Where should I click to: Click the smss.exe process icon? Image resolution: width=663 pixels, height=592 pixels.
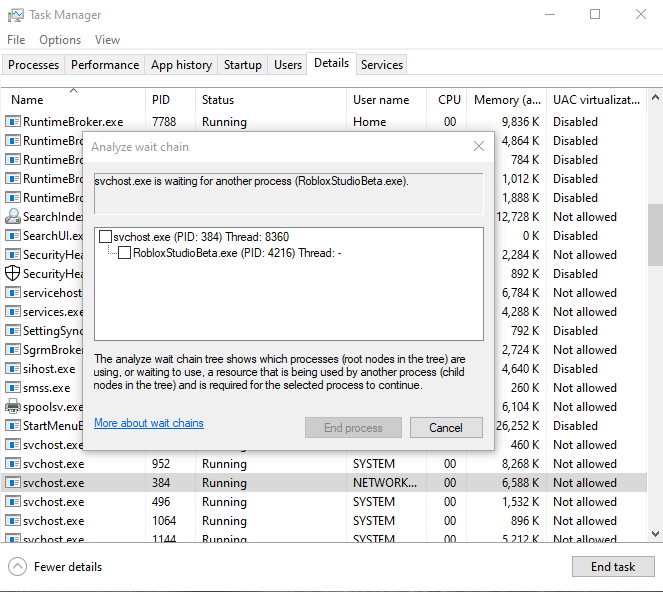(x=13, y=388)
